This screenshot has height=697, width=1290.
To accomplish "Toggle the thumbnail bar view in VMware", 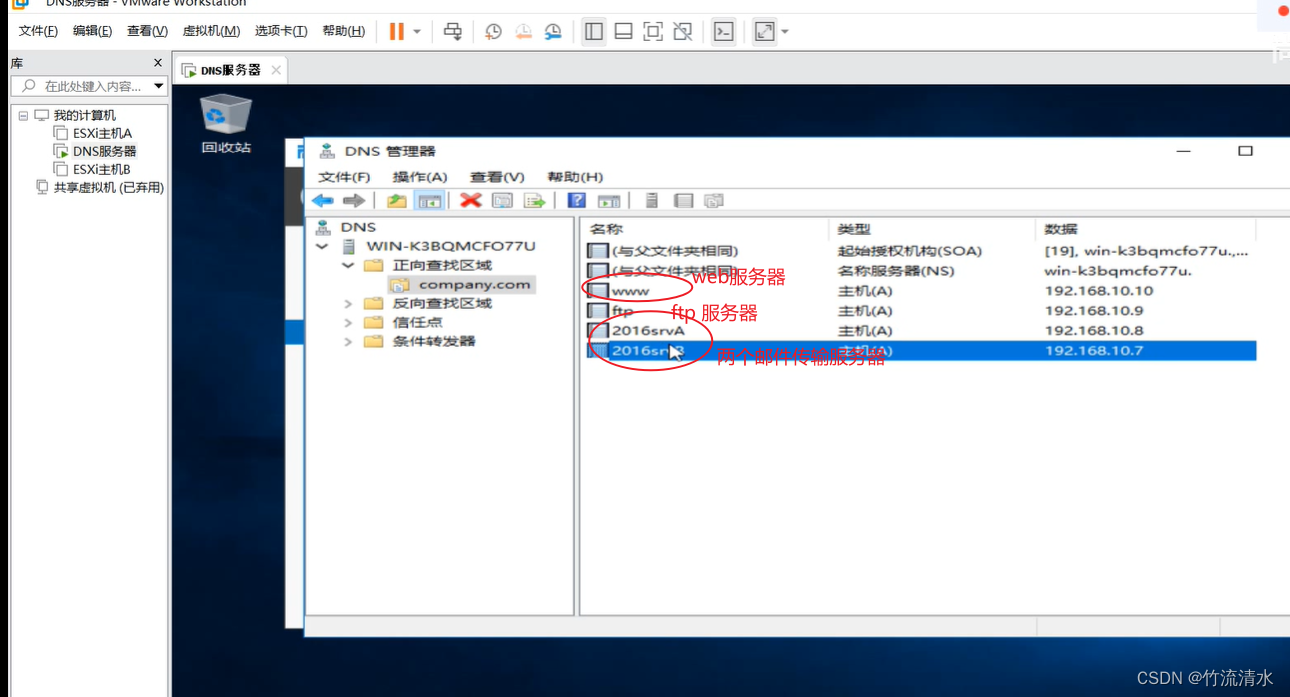I will (623, 31).
